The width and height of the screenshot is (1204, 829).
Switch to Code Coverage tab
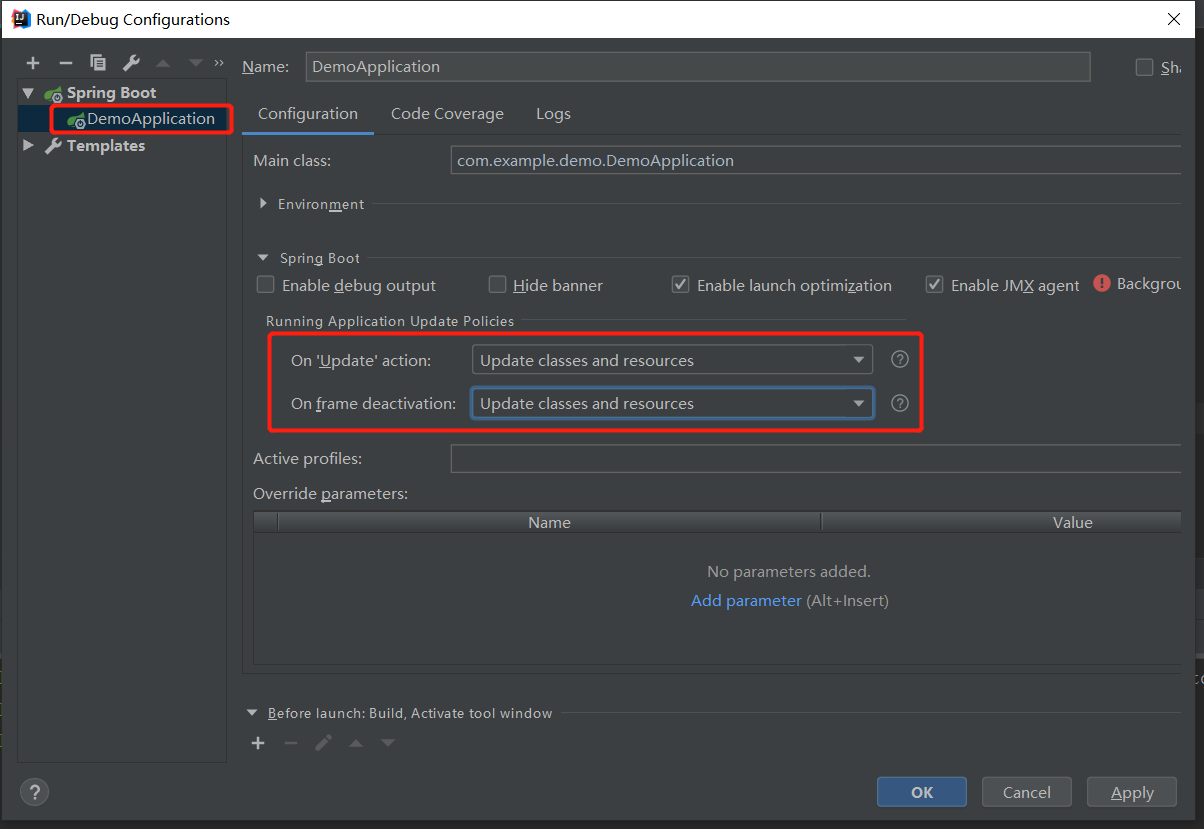[447, 114]
